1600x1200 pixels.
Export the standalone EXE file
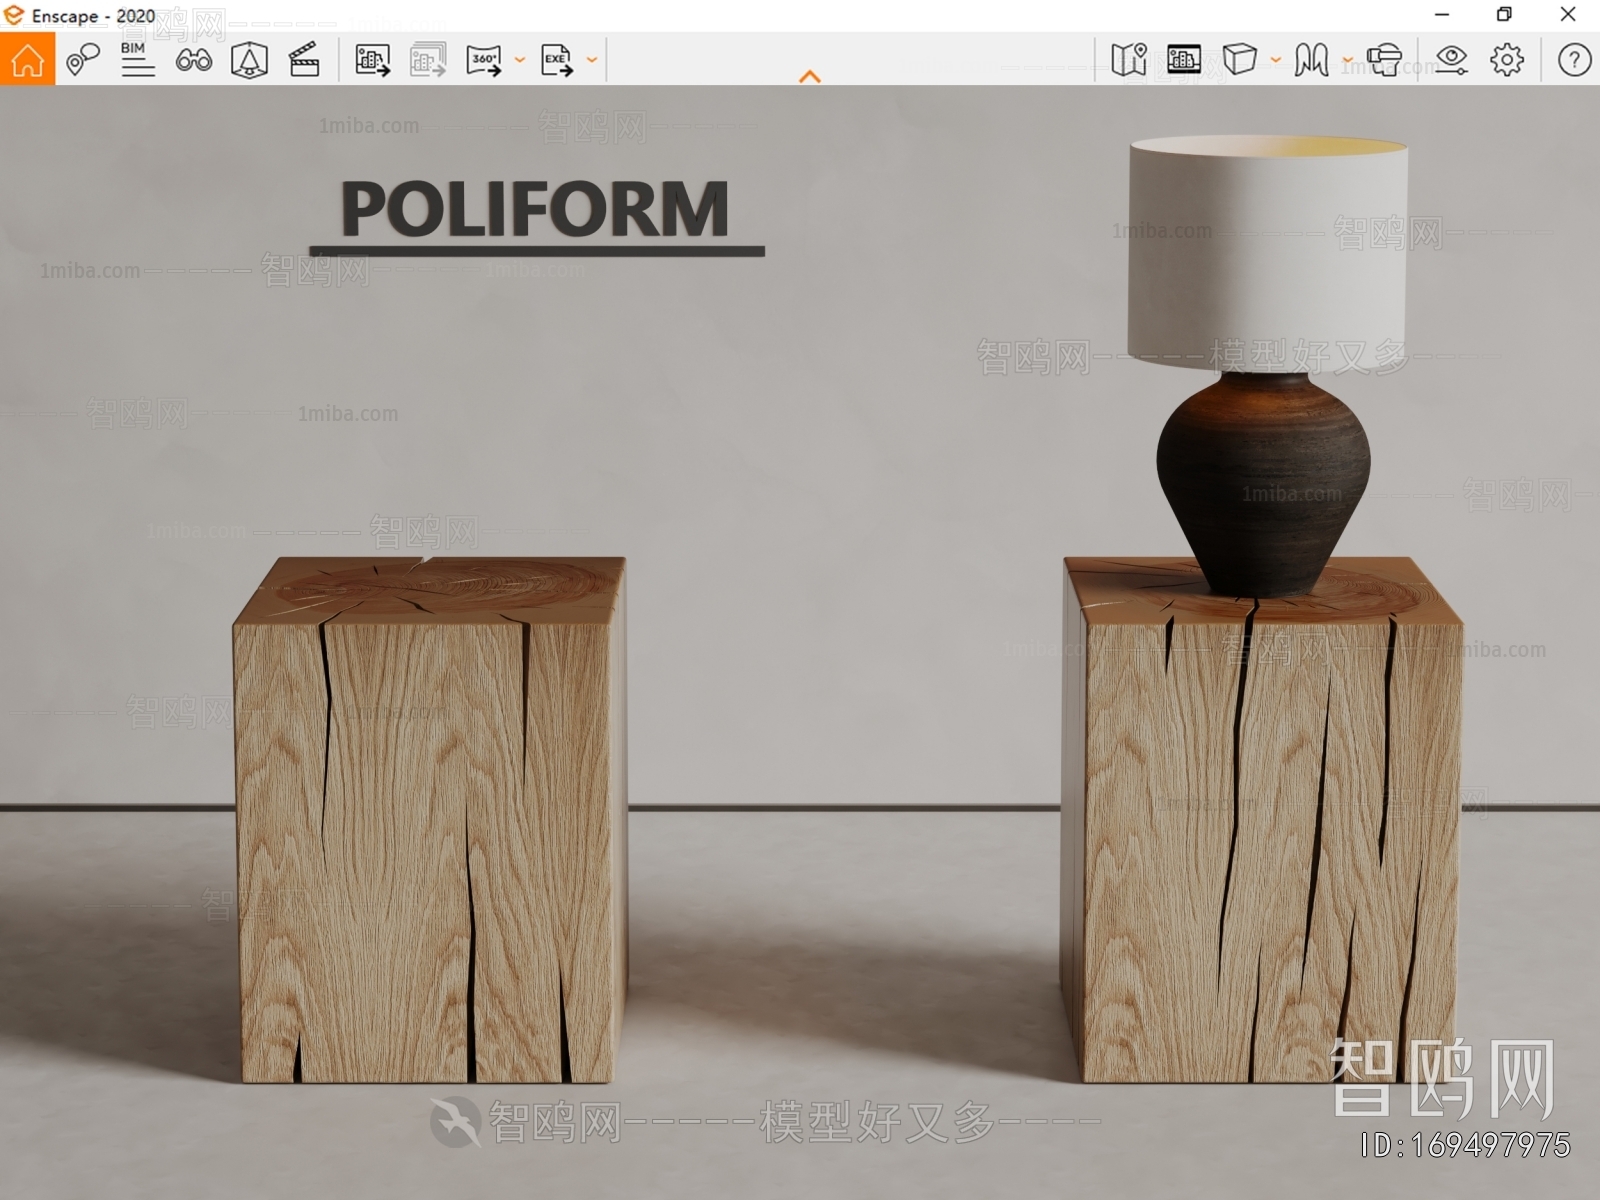(x=557, y=60)
